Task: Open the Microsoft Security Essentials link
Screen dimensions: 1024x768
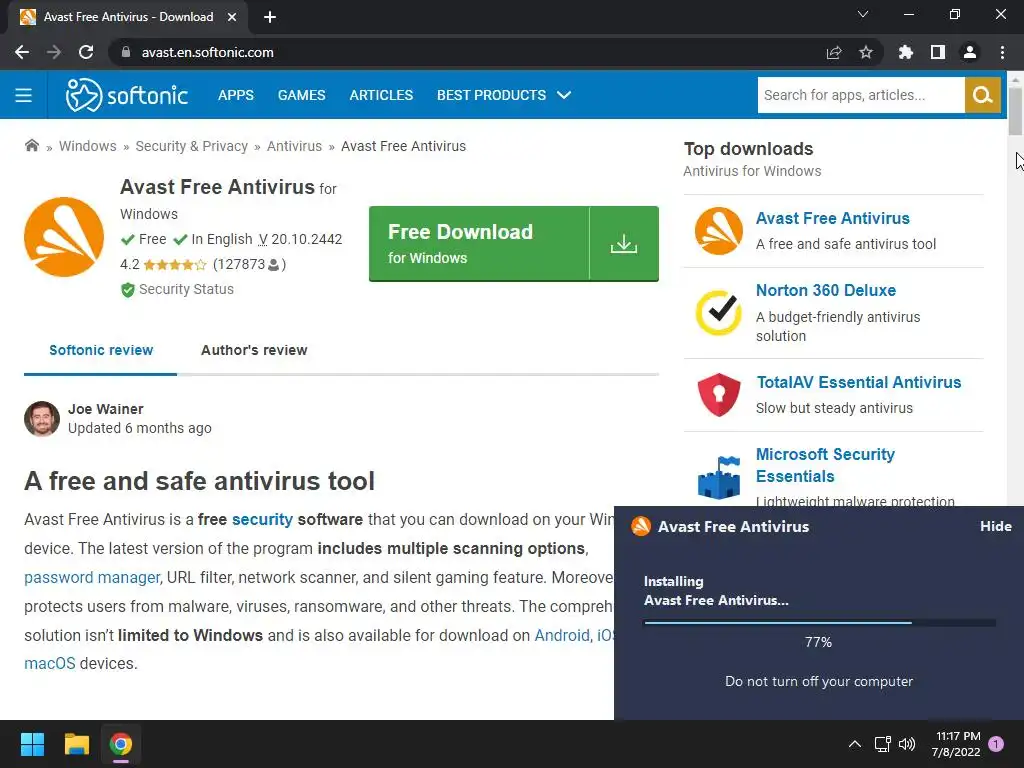Action: [x=825, y=465]
